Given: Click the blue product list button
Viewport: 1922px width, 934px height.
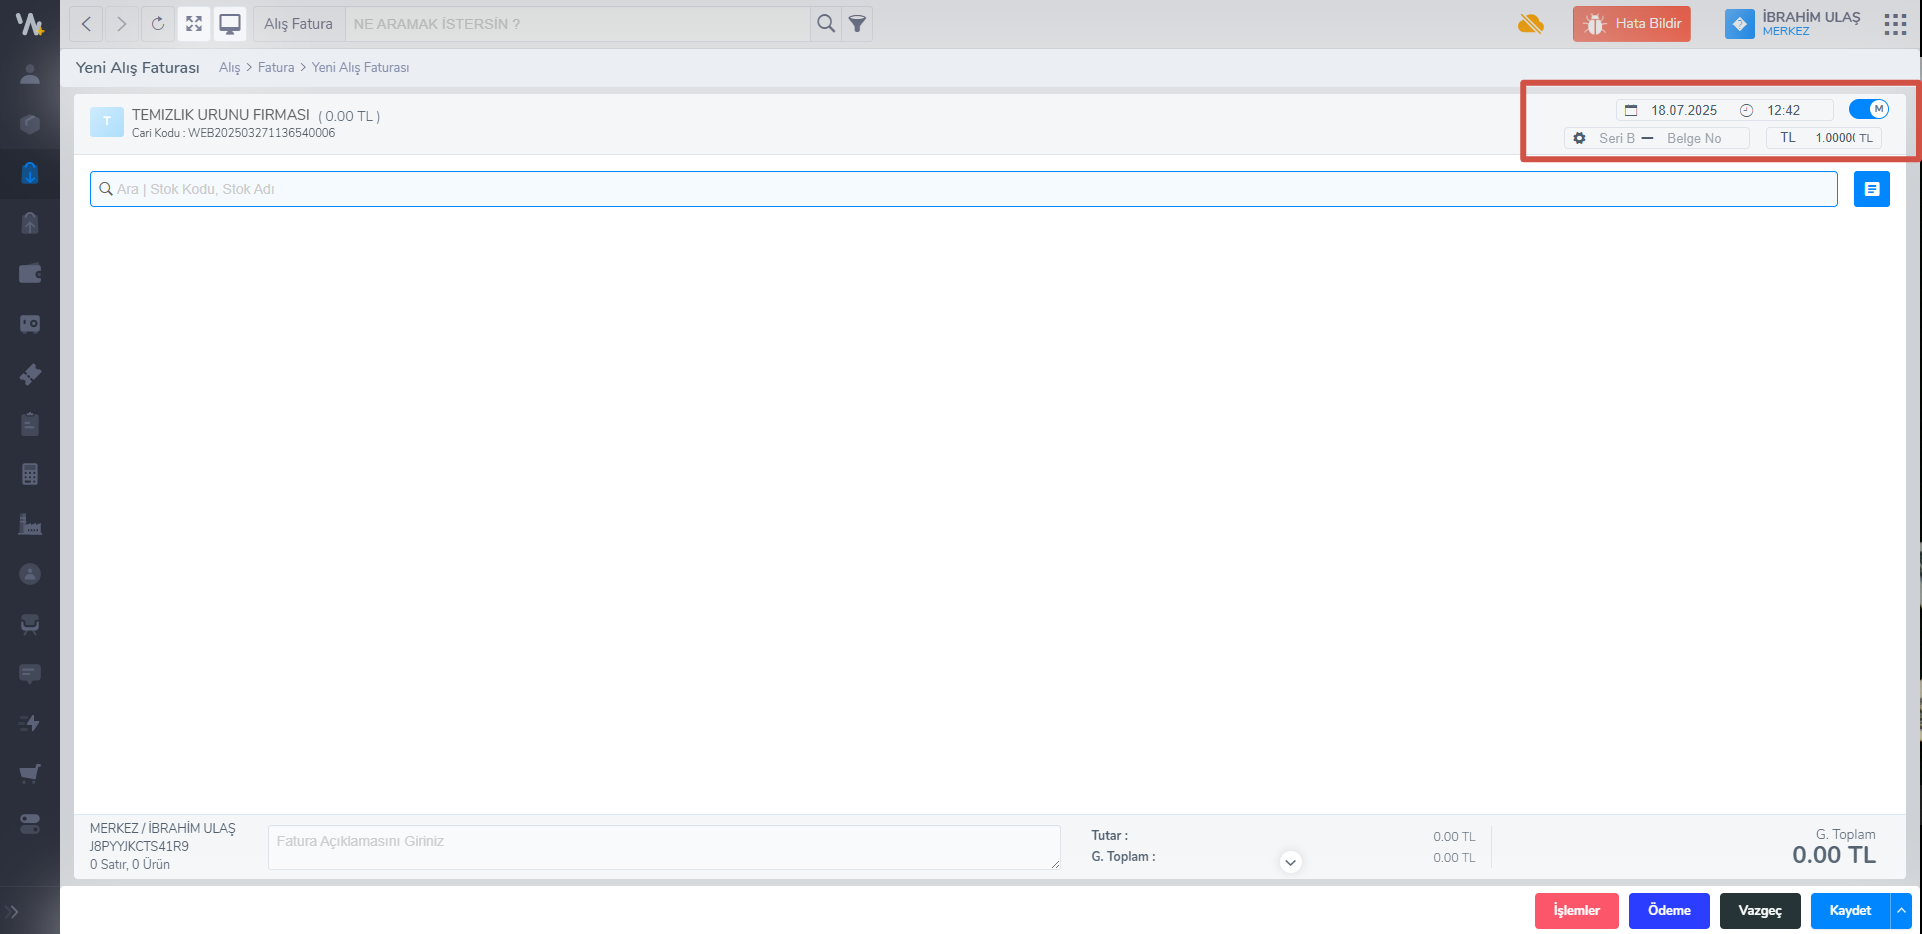Looking at the screenshot, I should pyautogui.click(x=1871, y=189).
